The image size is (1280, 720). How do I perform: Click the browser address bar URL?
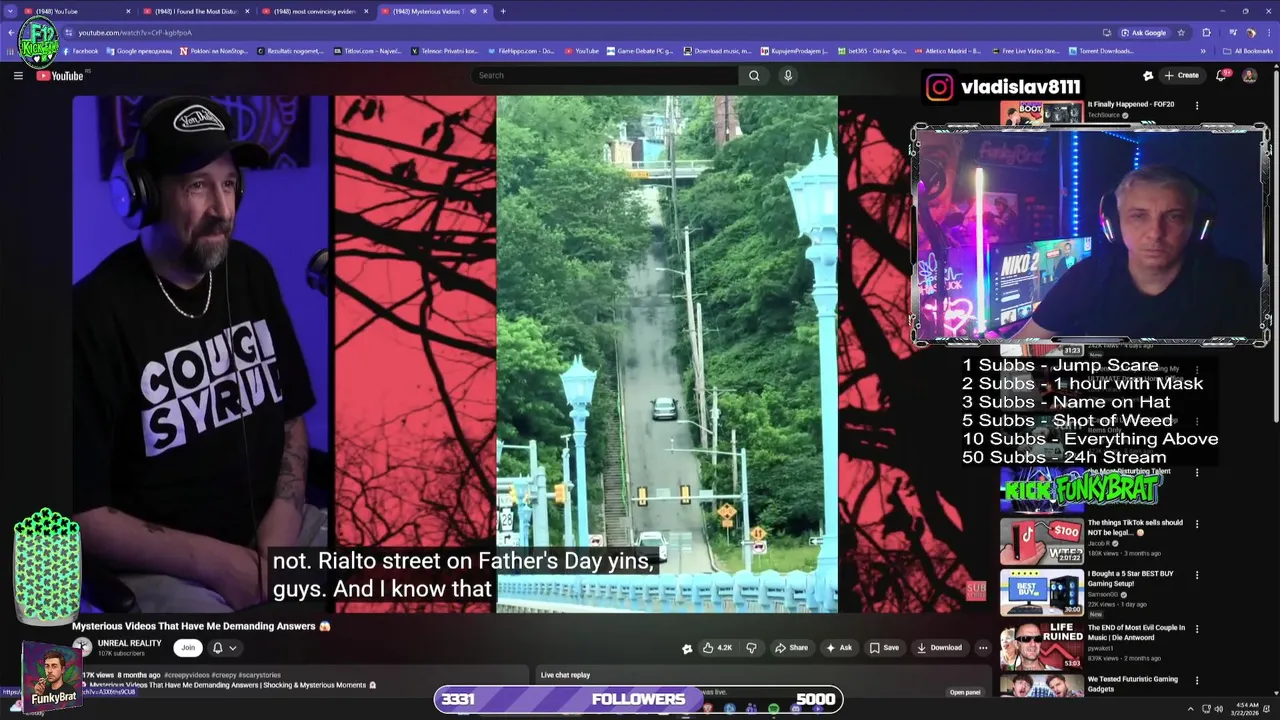click(135, 32)
